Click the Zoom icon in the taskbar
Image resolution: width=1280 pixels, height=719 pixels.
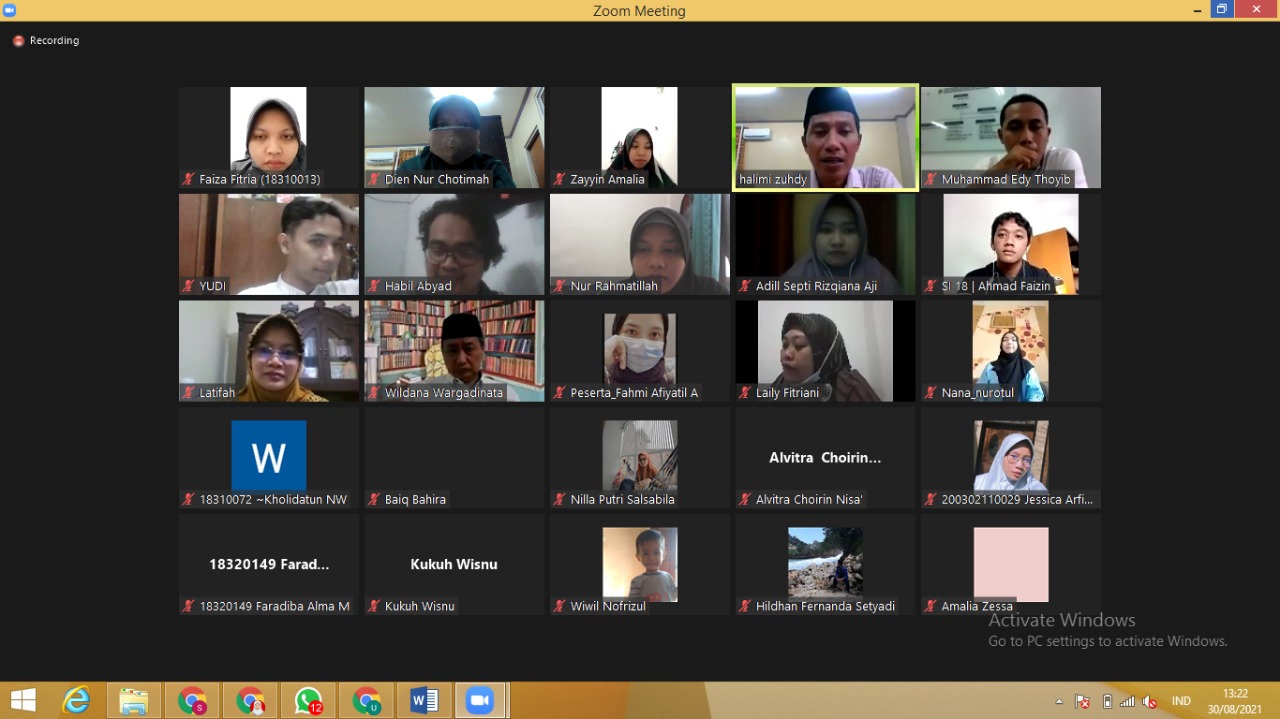[x=481, y=701]
